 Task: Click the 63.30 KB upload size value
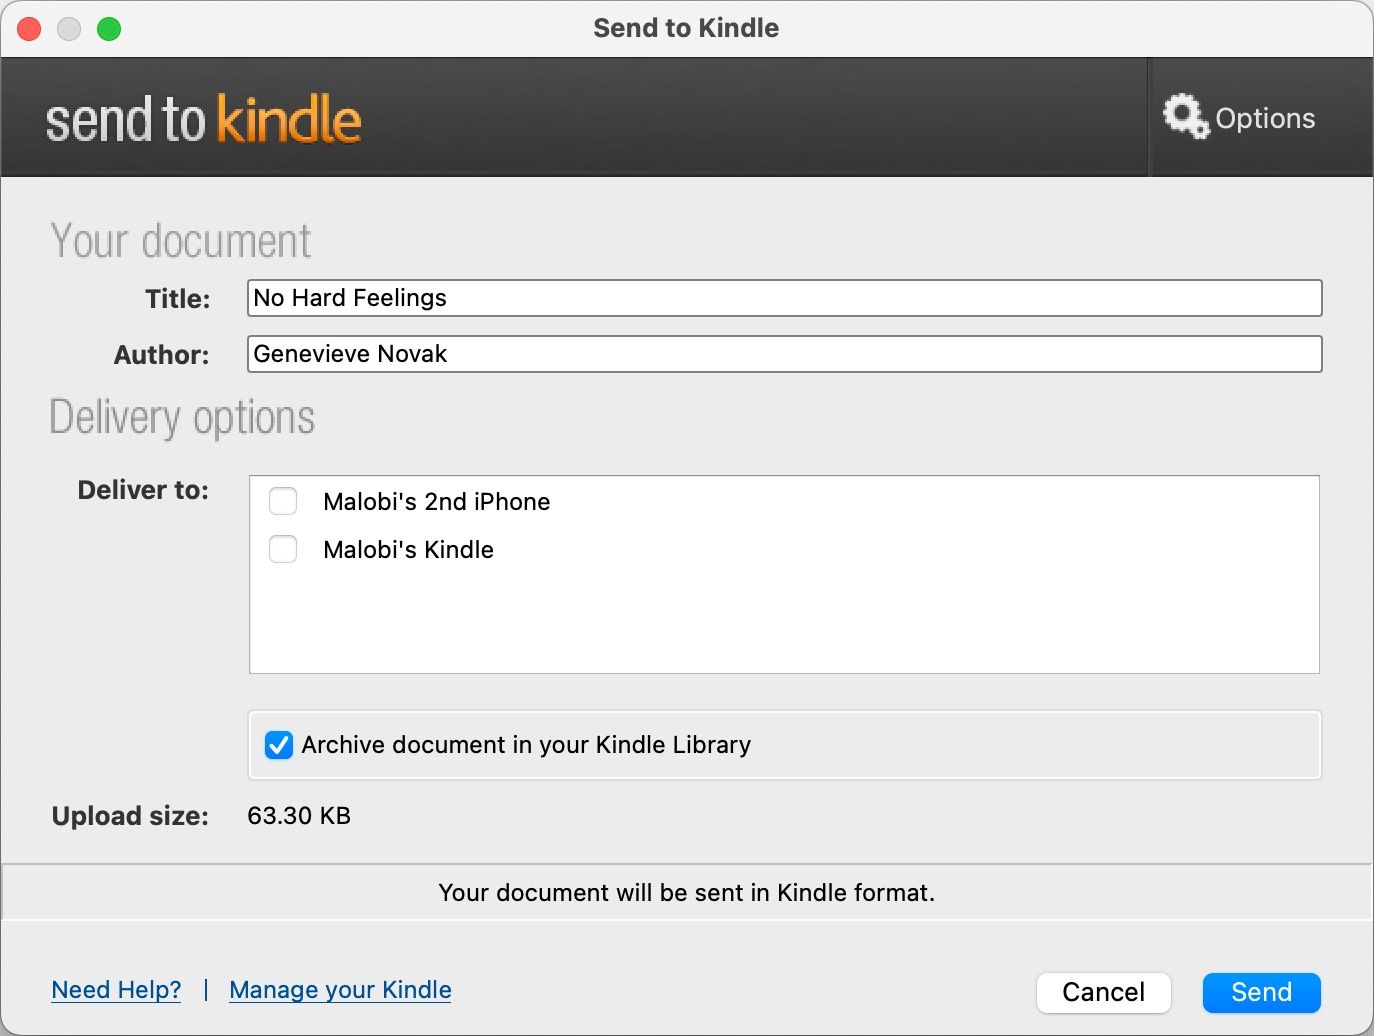[298, 815]
